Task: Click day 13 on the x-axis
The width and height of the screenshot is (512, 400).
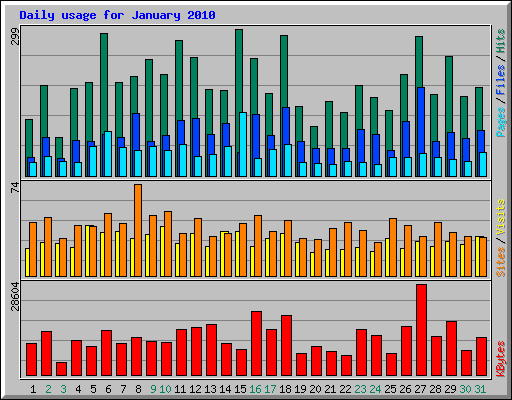Action: [210, 389]
